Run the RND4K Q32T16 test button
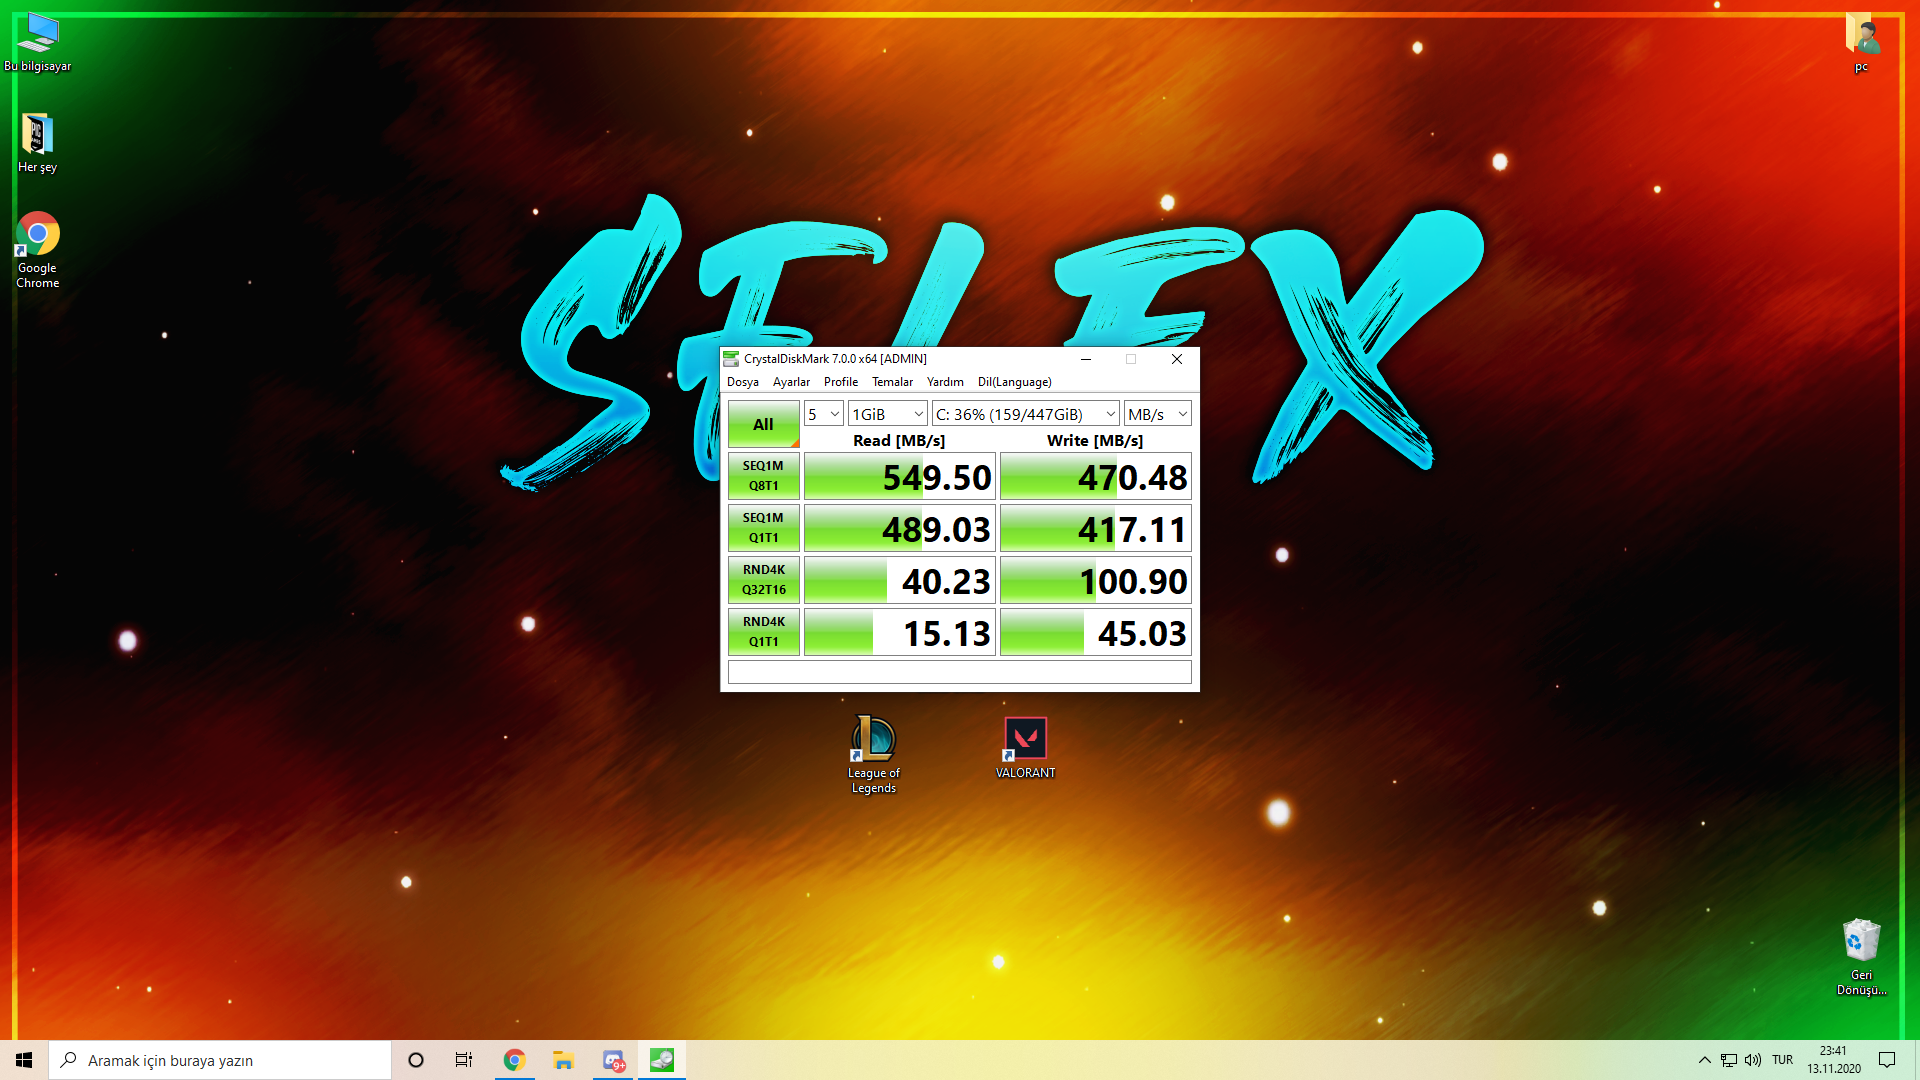 [763, 580]
